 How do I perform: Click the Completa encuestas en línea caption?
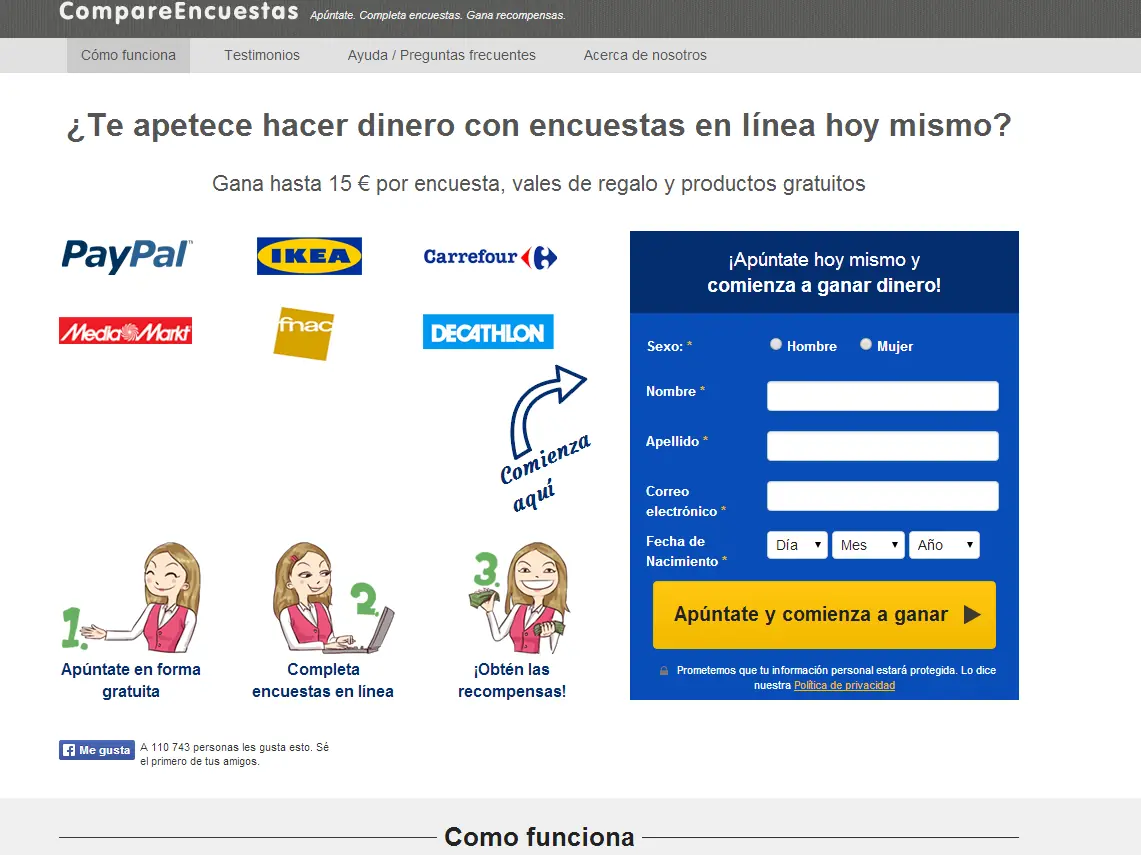[323, 680]
